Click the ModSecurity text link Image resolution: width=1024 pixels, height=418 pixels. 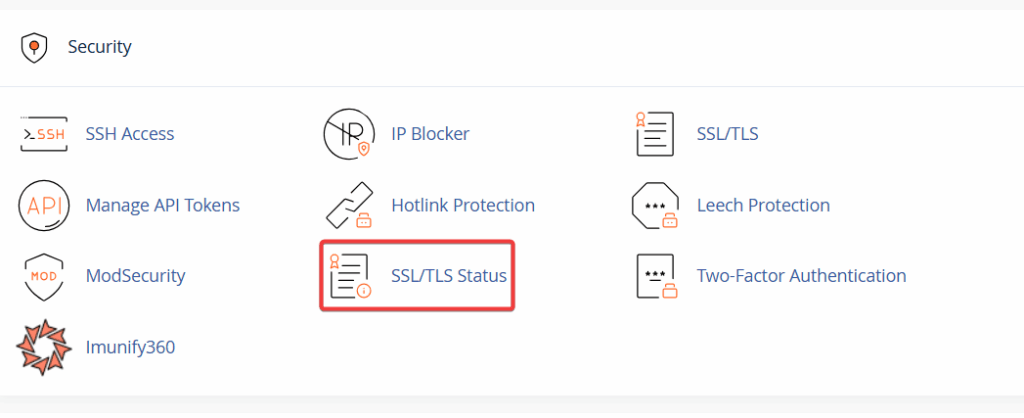click(136, 276)
